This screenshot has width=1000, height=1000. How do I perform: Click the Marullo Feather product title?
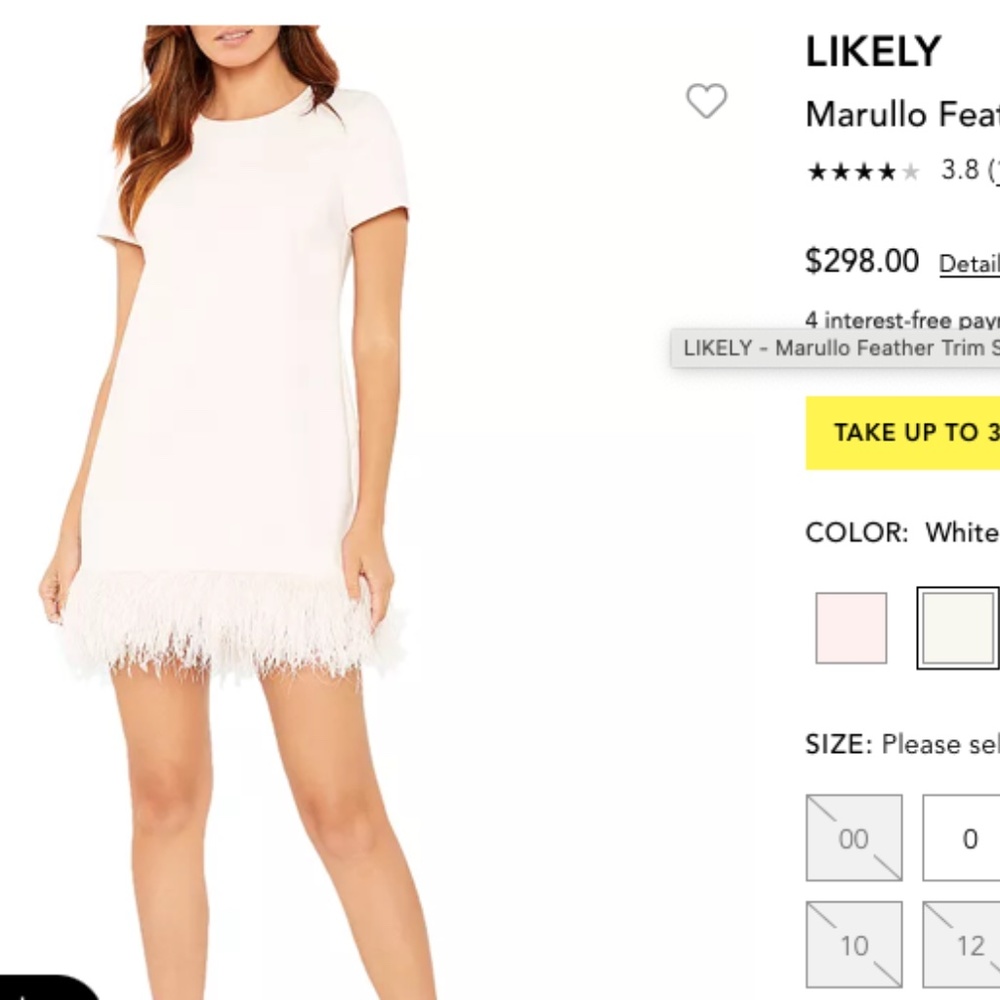[x=900, y=115]
